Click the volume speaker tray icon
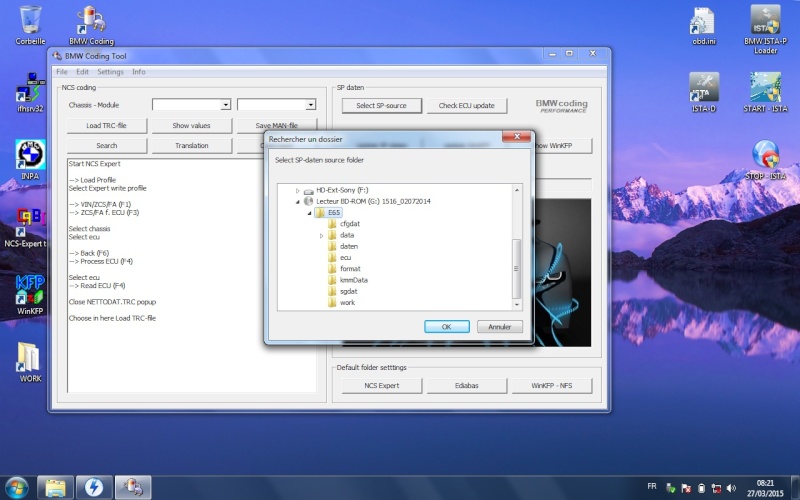This screenshot has height=500, width=800. 731,488
